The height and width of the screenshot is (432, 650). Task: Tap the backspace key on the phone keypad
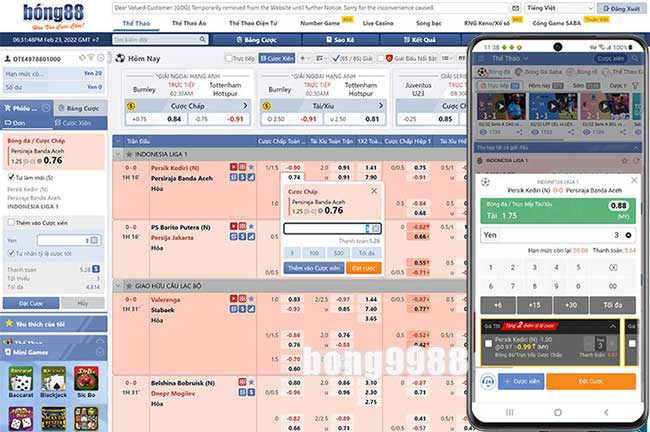pyautogui.click(x=613, y=267)
